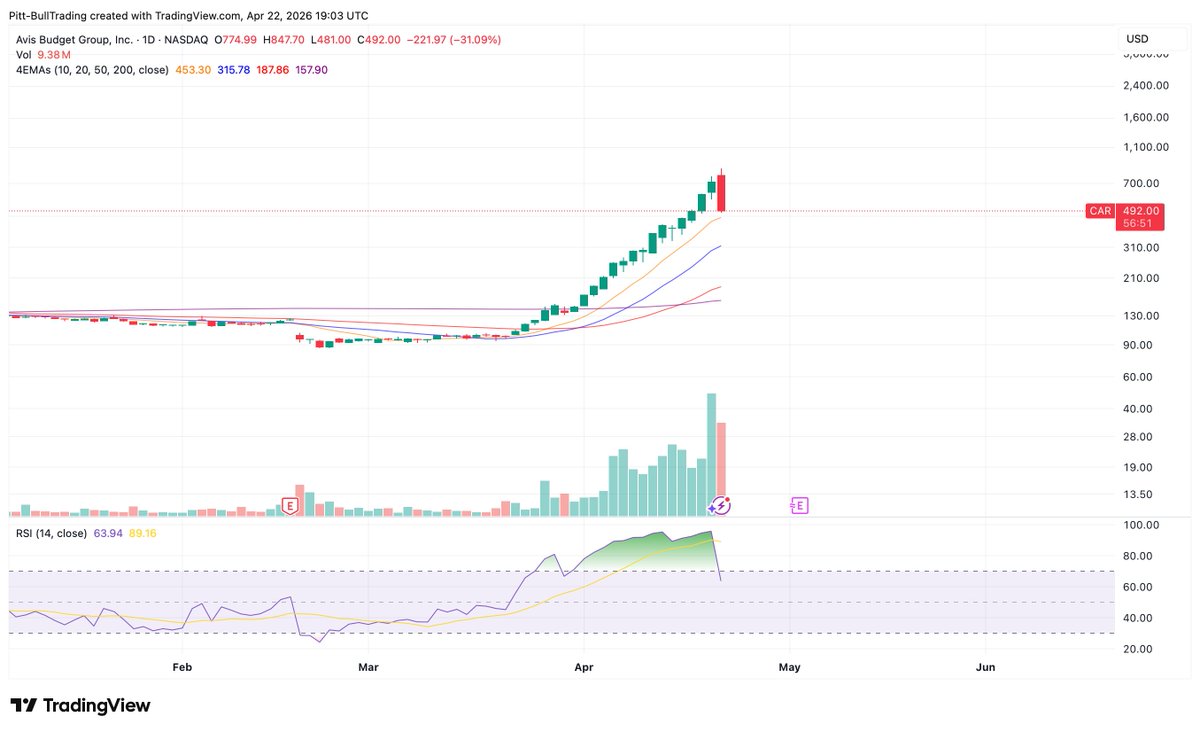Click the Feb label on time axis

[x=182, y=666]
